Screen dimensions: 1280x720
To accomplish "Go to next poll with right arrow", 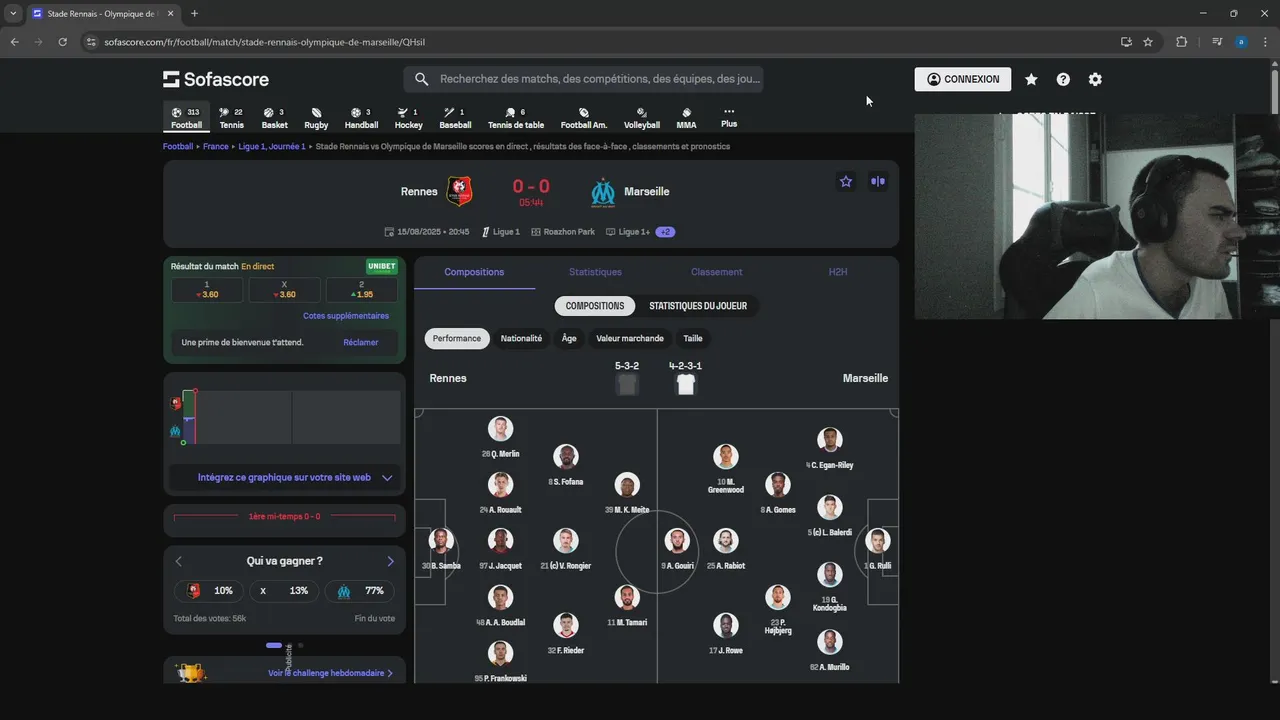I will [x=390, y=561].
